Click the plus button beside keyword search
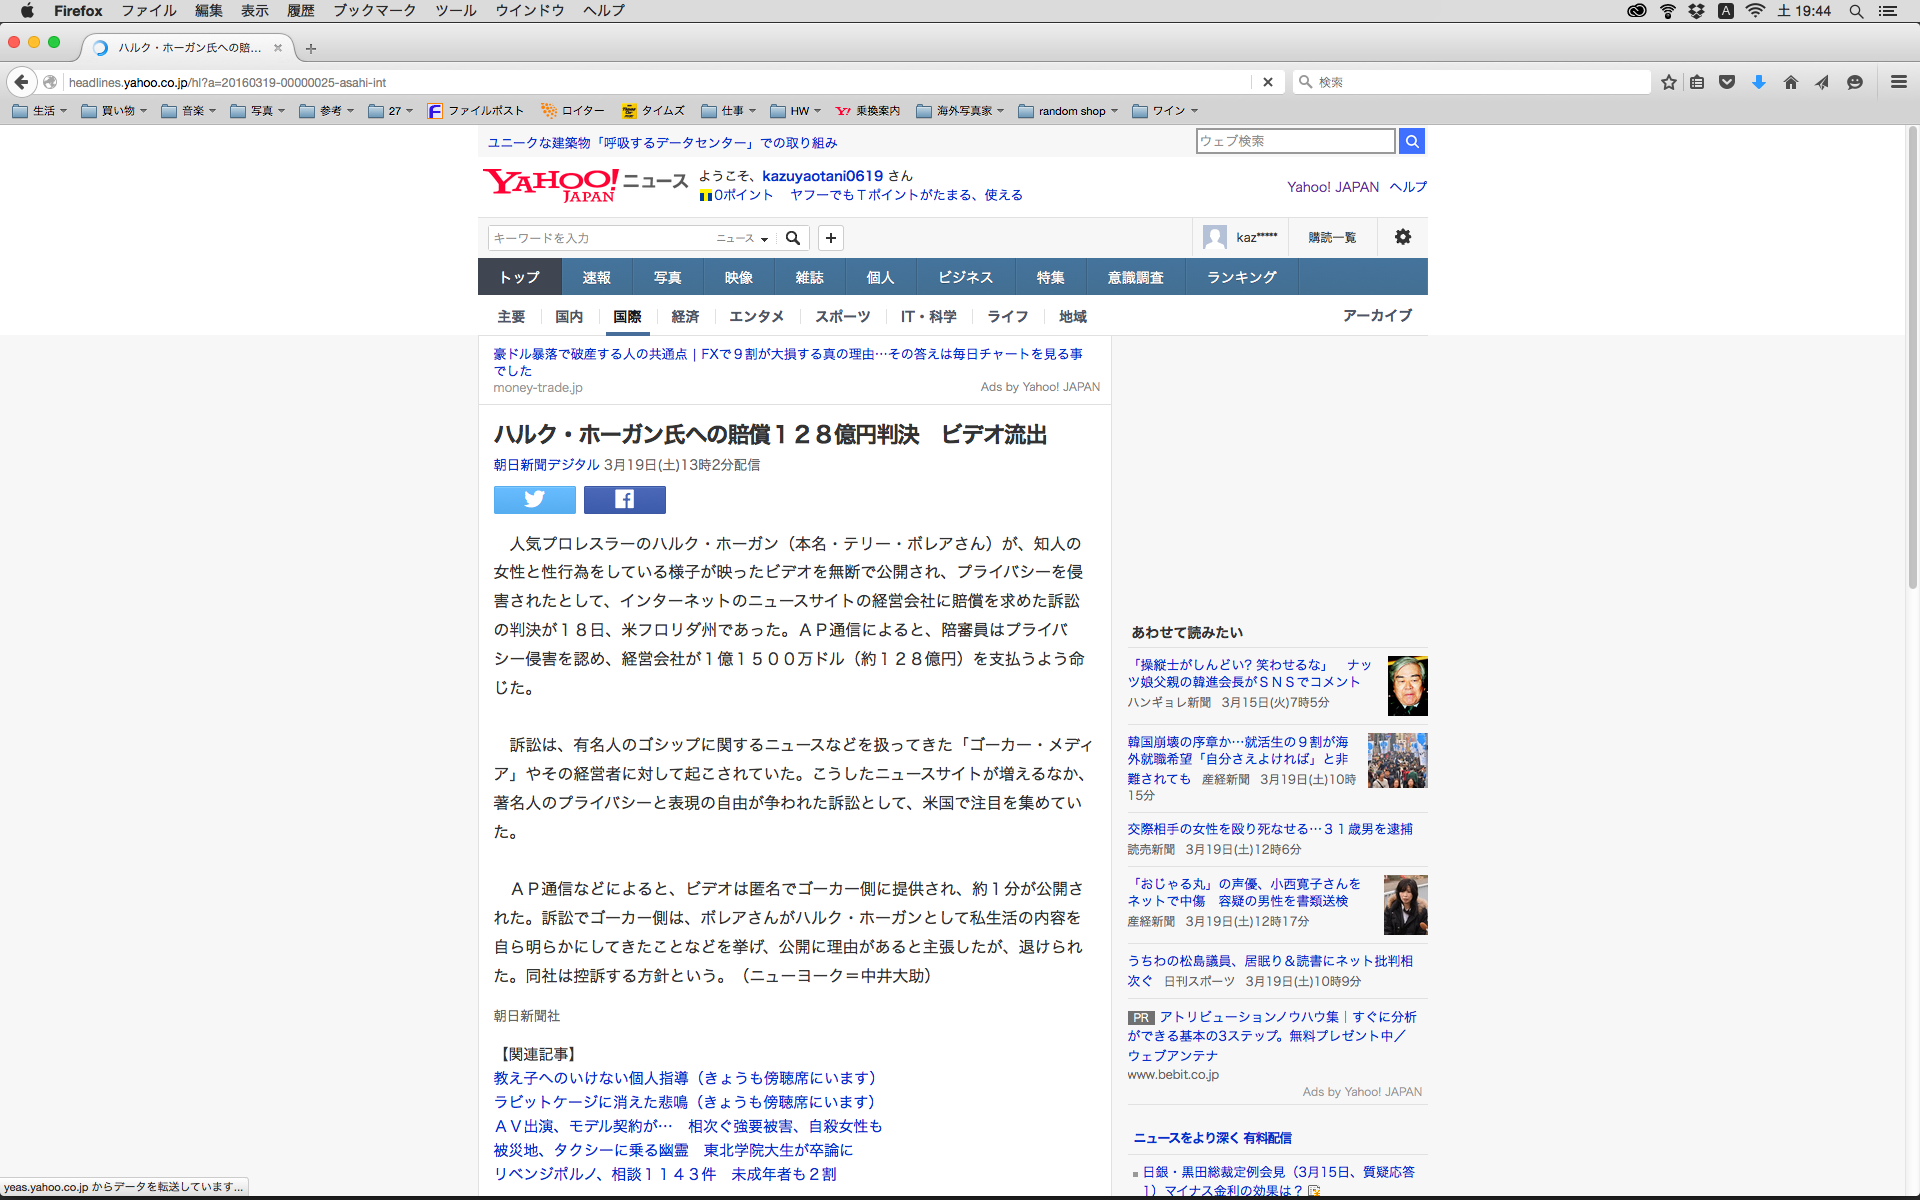This screenshot has height=1200, width=1920. coord(830,238)
